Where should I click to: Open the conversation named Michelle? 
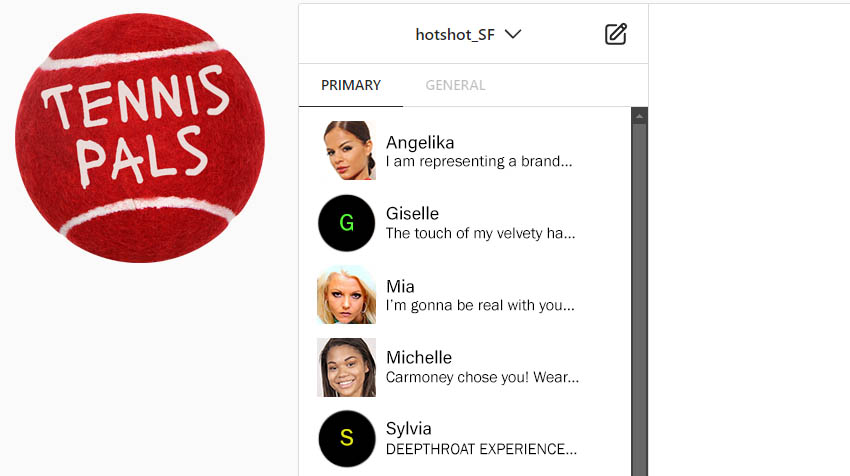coord(465,367)
